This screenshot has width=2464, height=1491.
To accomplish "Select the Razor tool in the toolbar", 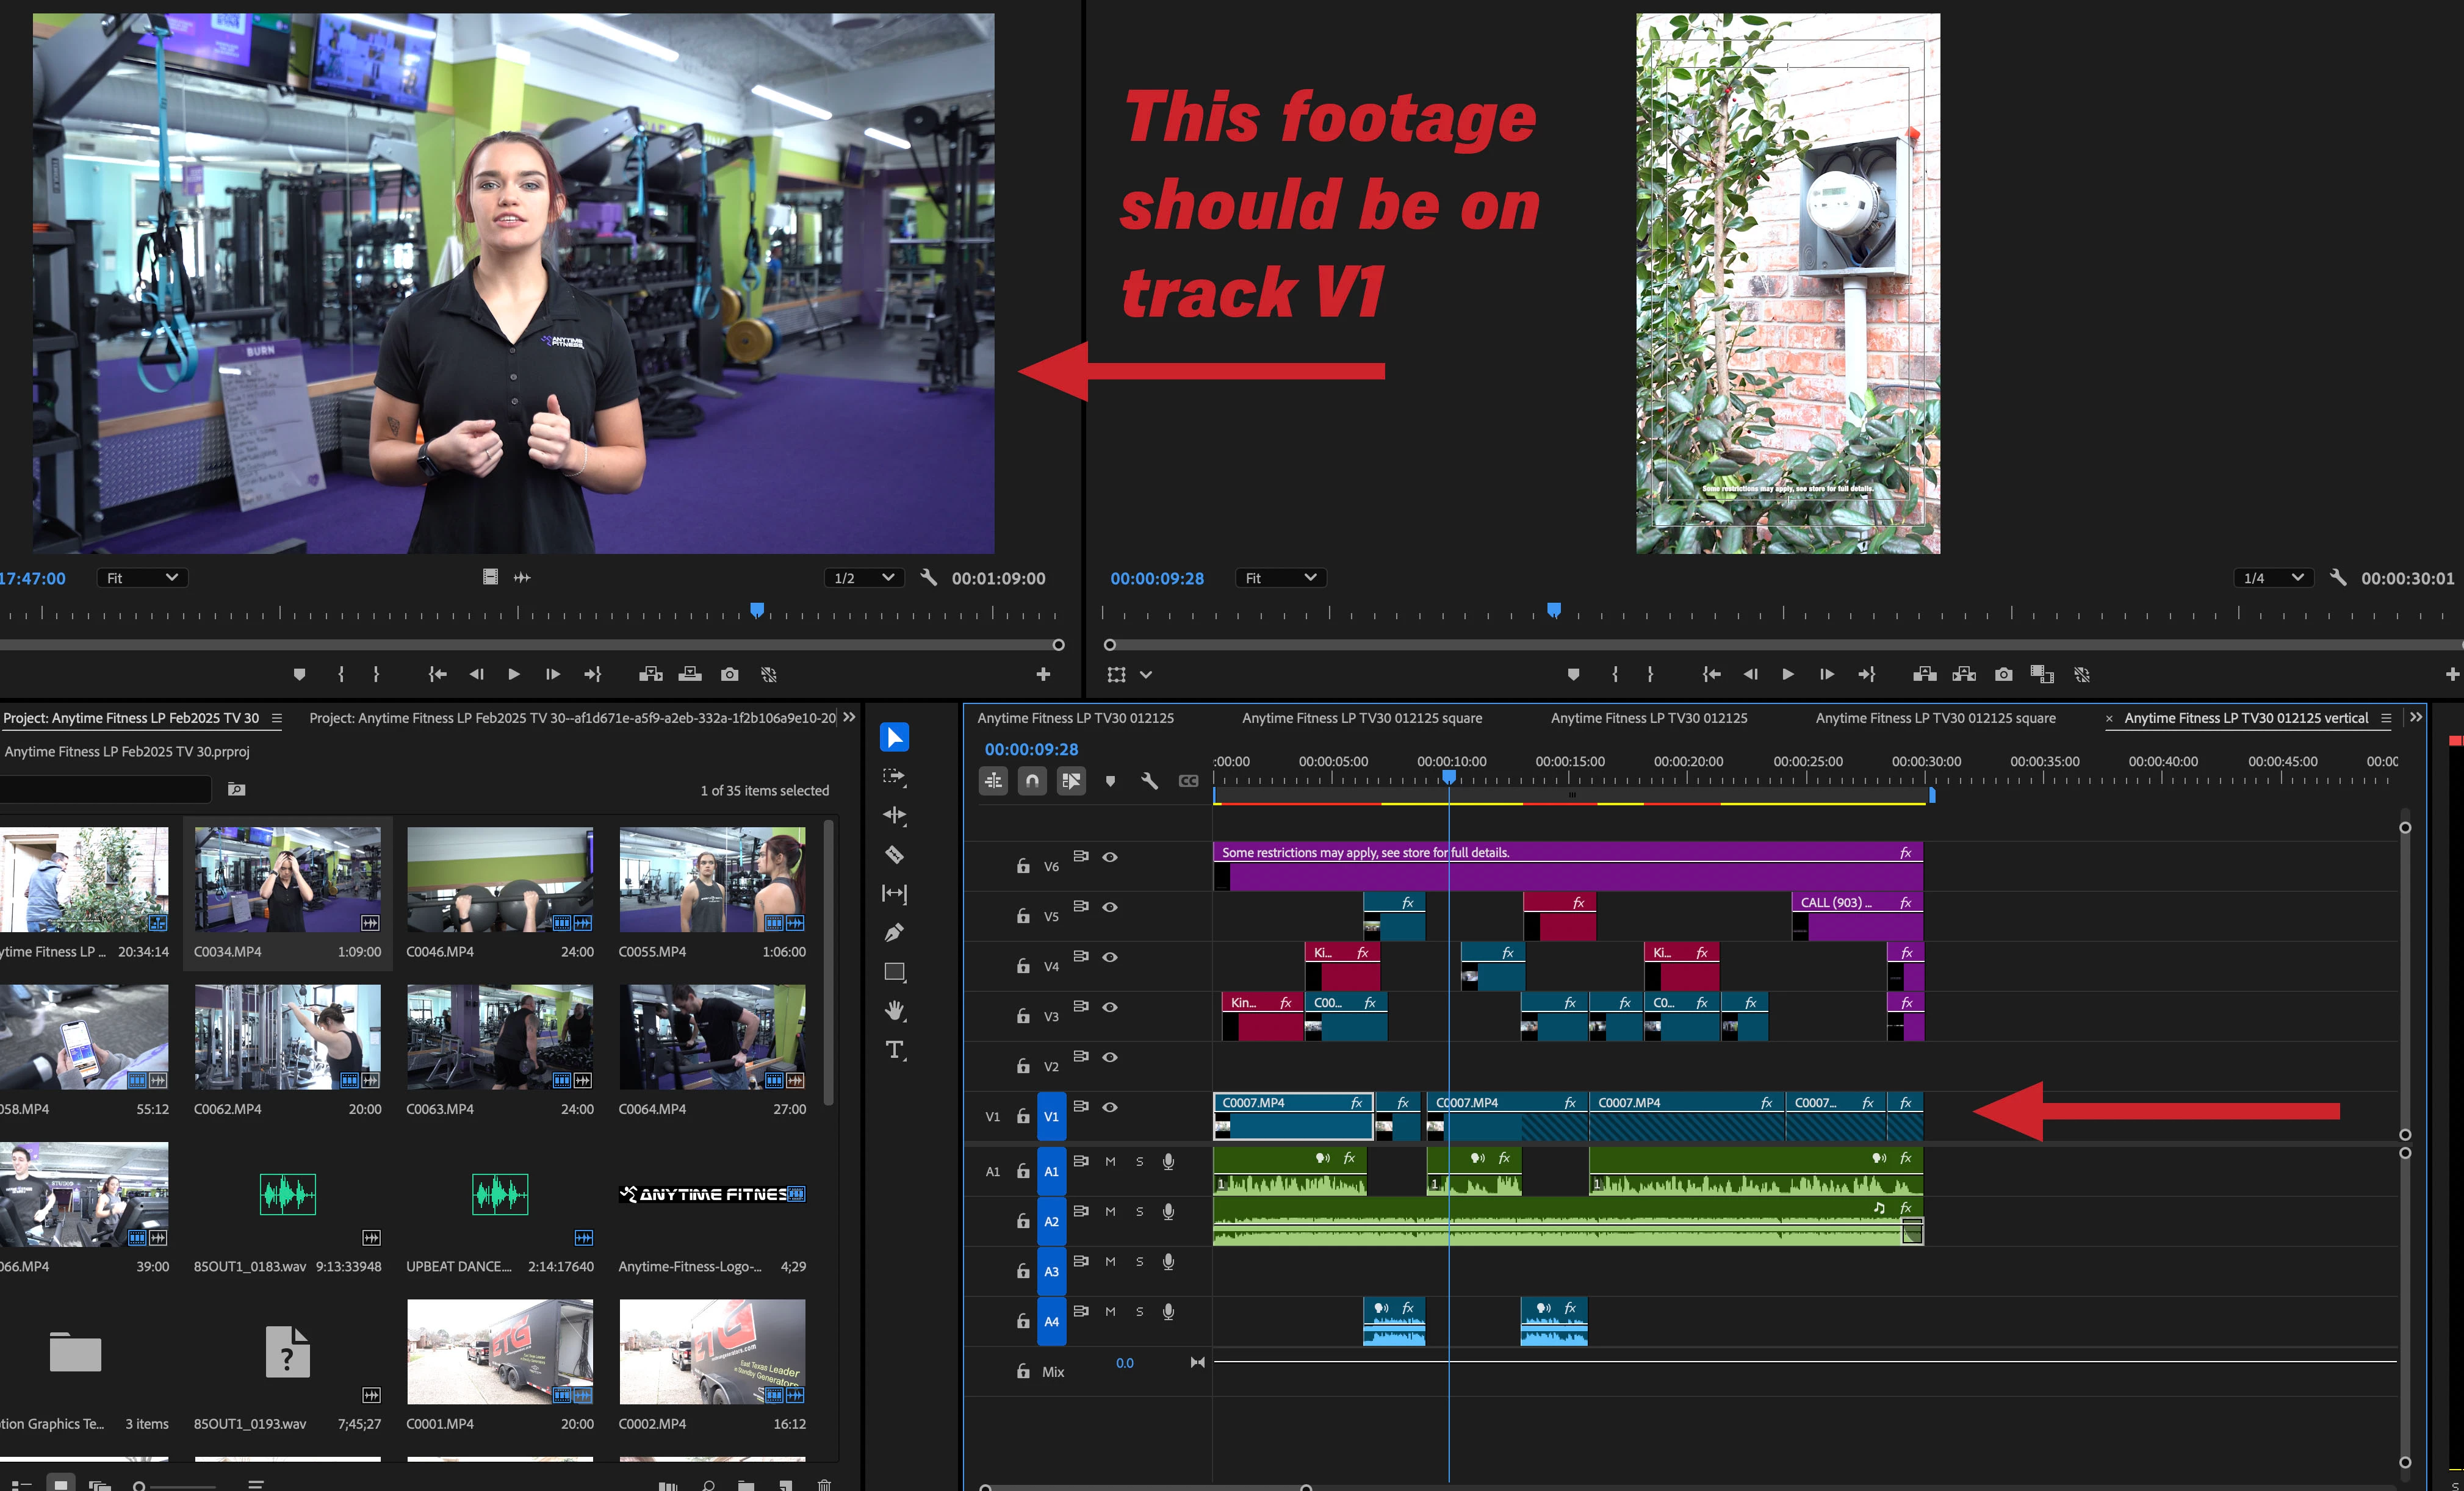I will pyautogui.click(x=894, y=855).
